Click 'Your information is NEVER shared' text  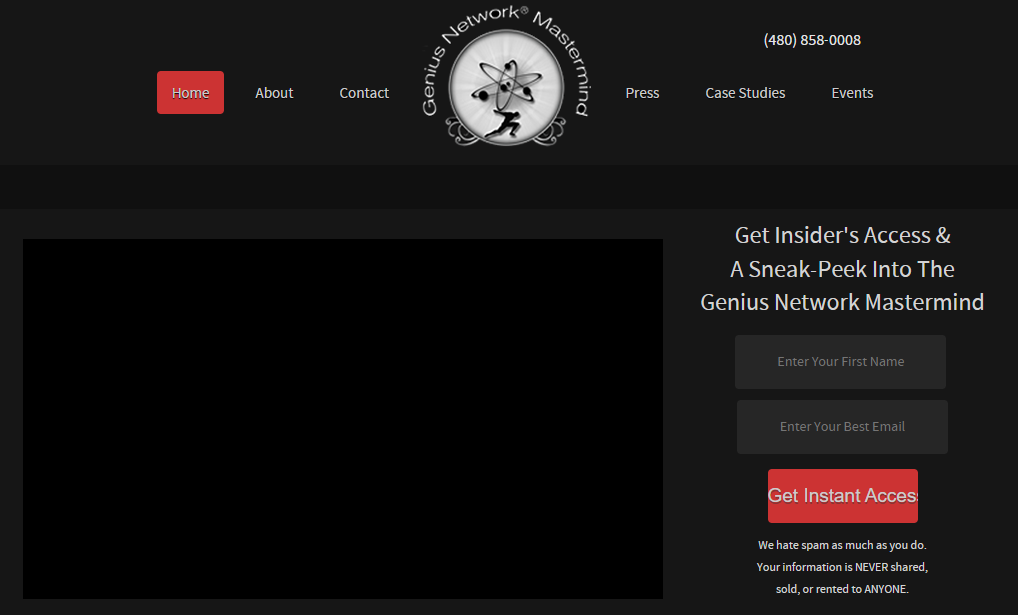pos(842,567)
